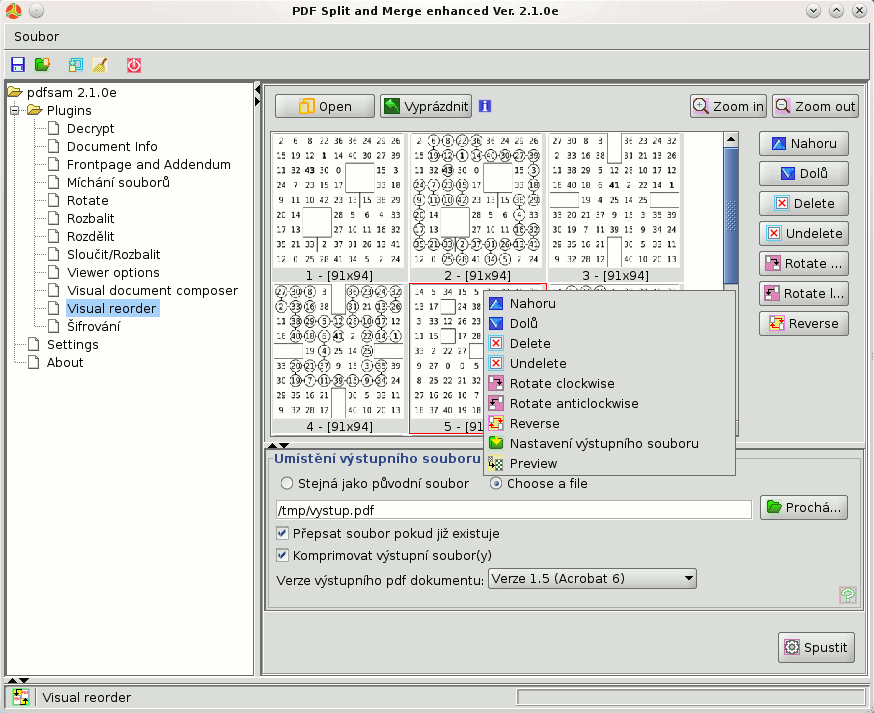Open 'Visual document composer' plugin in tree
The image size is (874, 713).
tap(152, 290)
